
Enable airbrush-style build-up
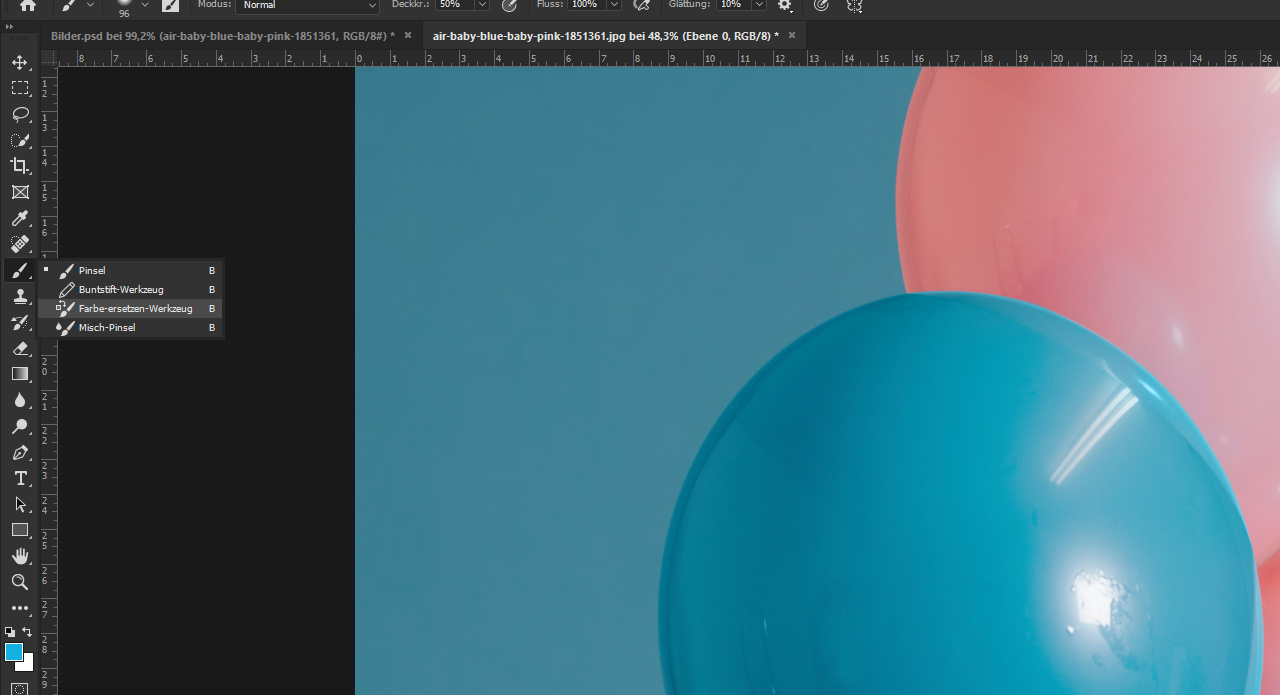coord(642,5)
